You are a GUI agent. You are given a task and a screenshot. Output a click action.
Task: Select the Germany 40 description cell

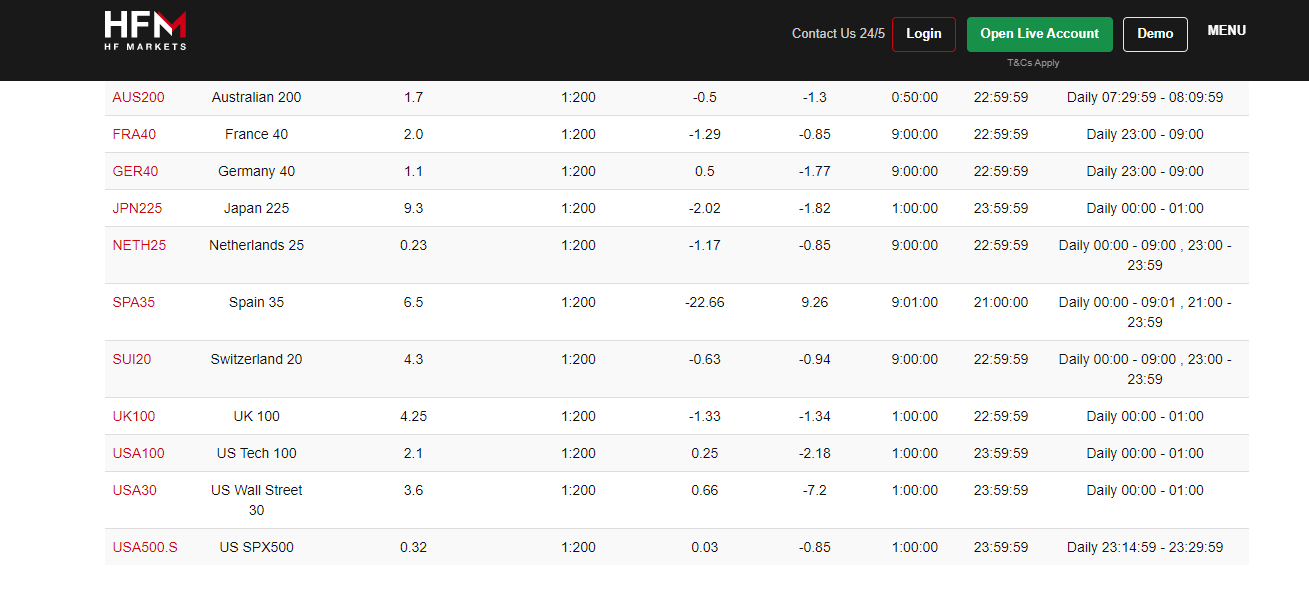coord(257,171)
